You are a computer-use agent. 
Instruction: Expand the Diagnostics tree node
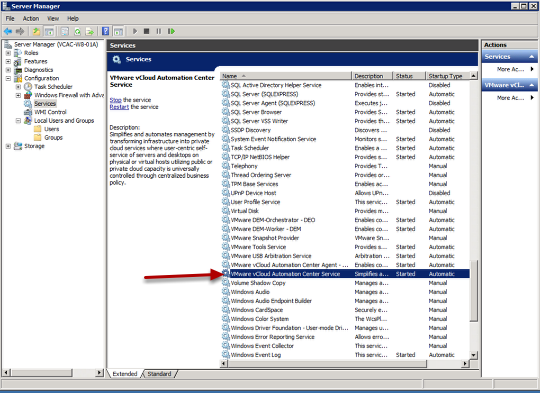click(8, 70)
